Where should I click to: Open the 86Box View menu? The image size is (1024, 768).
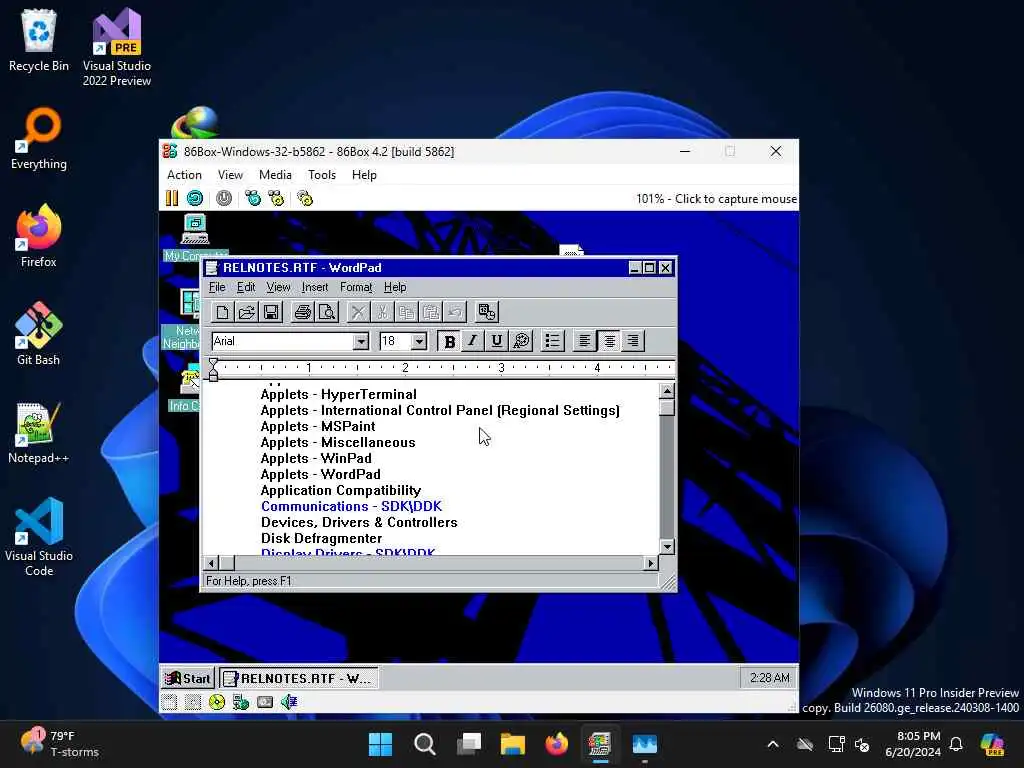[x=230, y=175]
